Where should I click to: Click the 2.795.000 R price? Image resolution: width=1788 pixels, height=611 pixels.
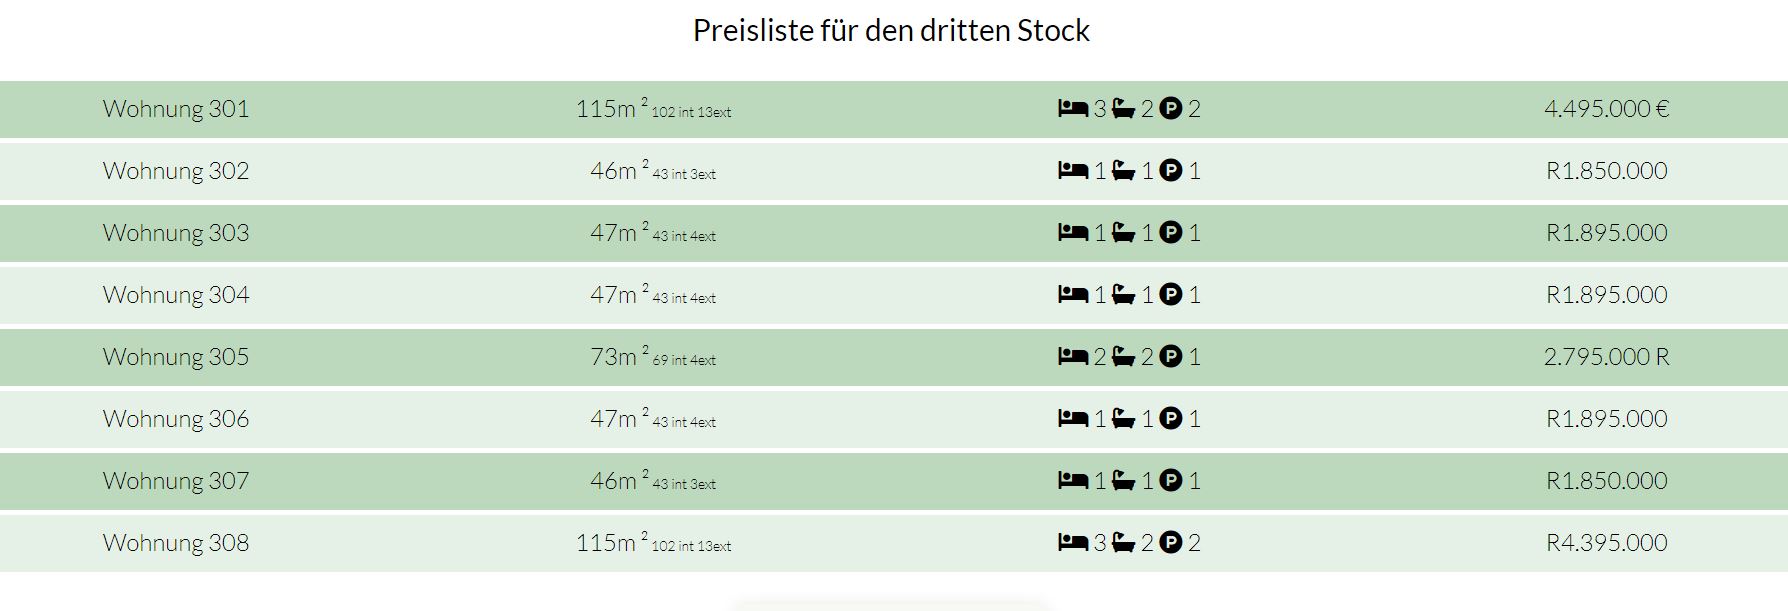pos(1607,356)
